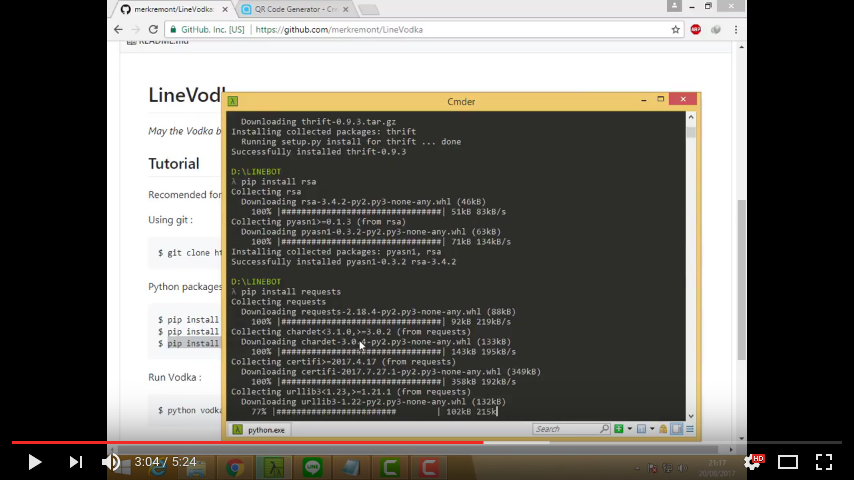Open the green Camtasia taskbar icon
854x480 pixels.
(390, 467)
